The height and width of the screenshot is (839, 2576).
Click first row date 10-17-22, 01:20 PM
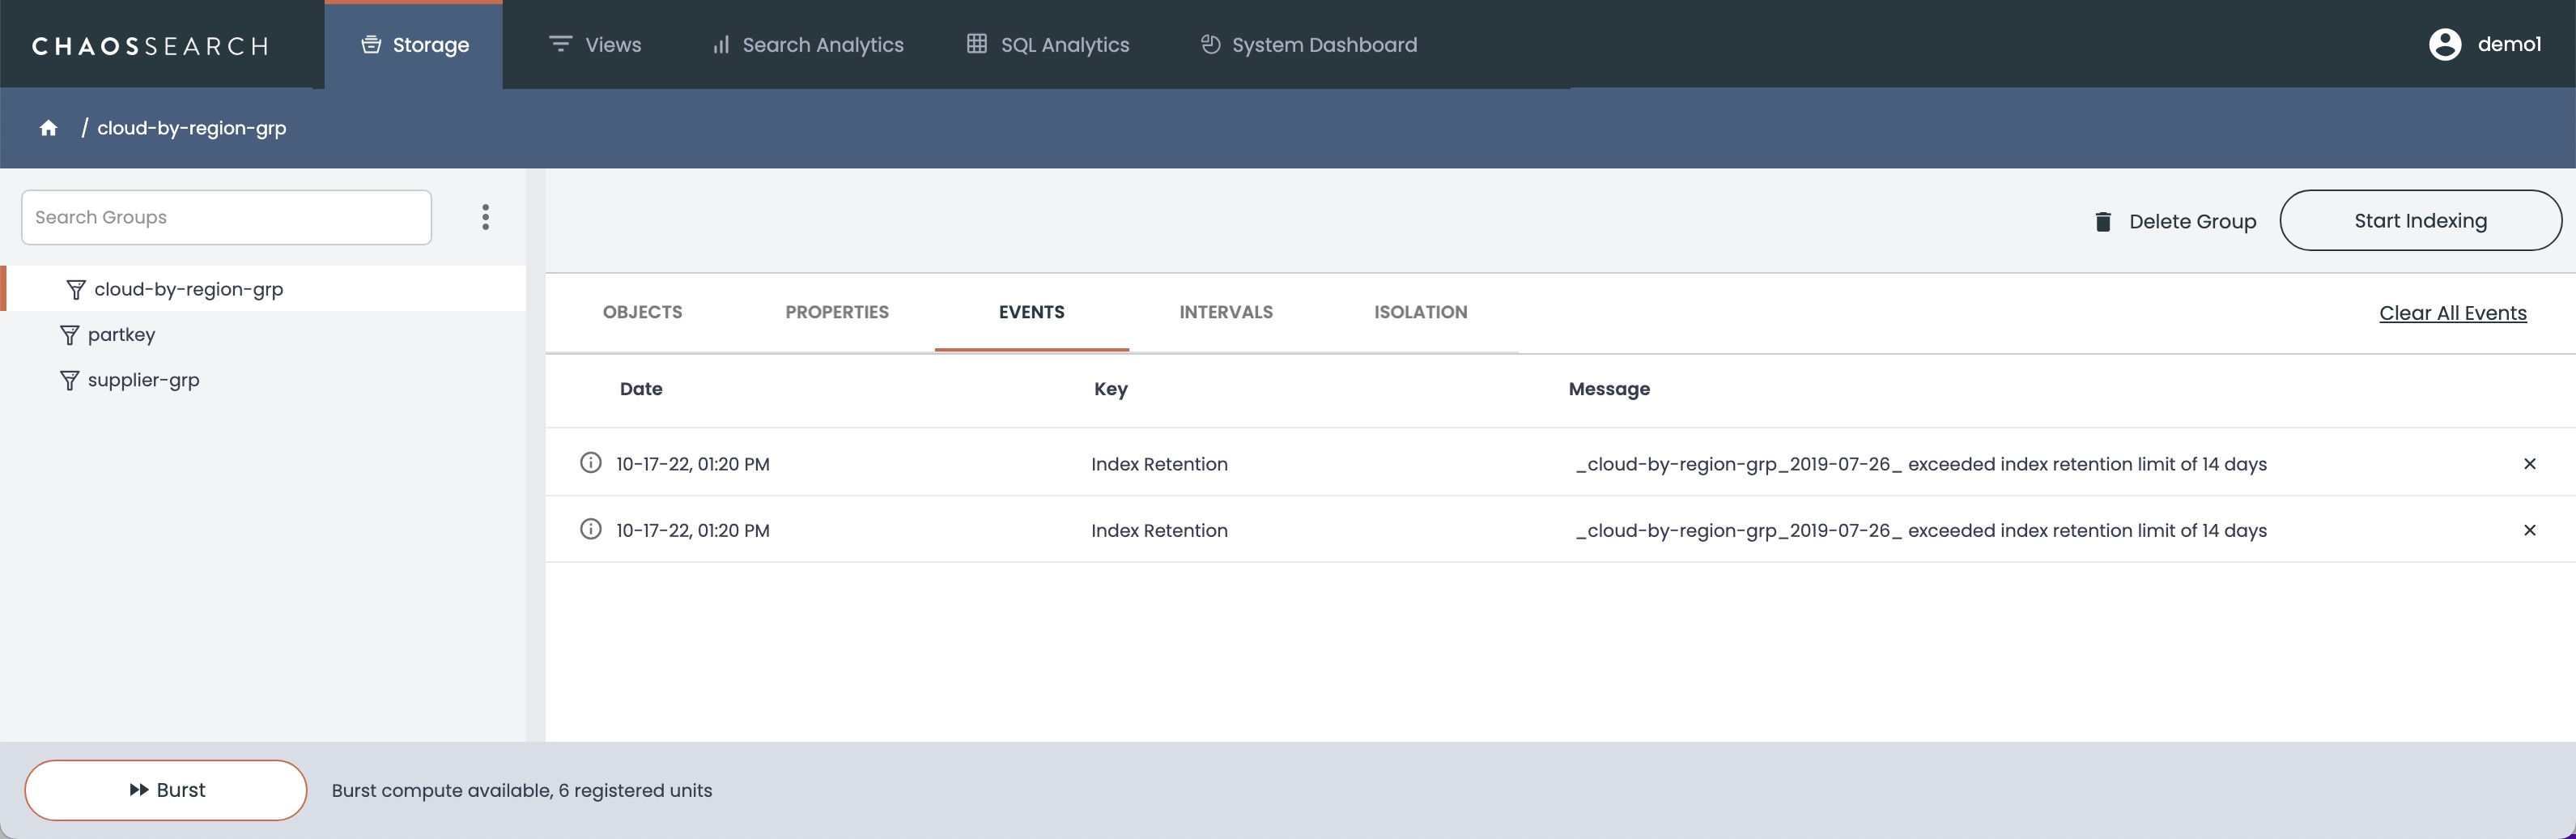pyautogui.click(x=693, y=464)
